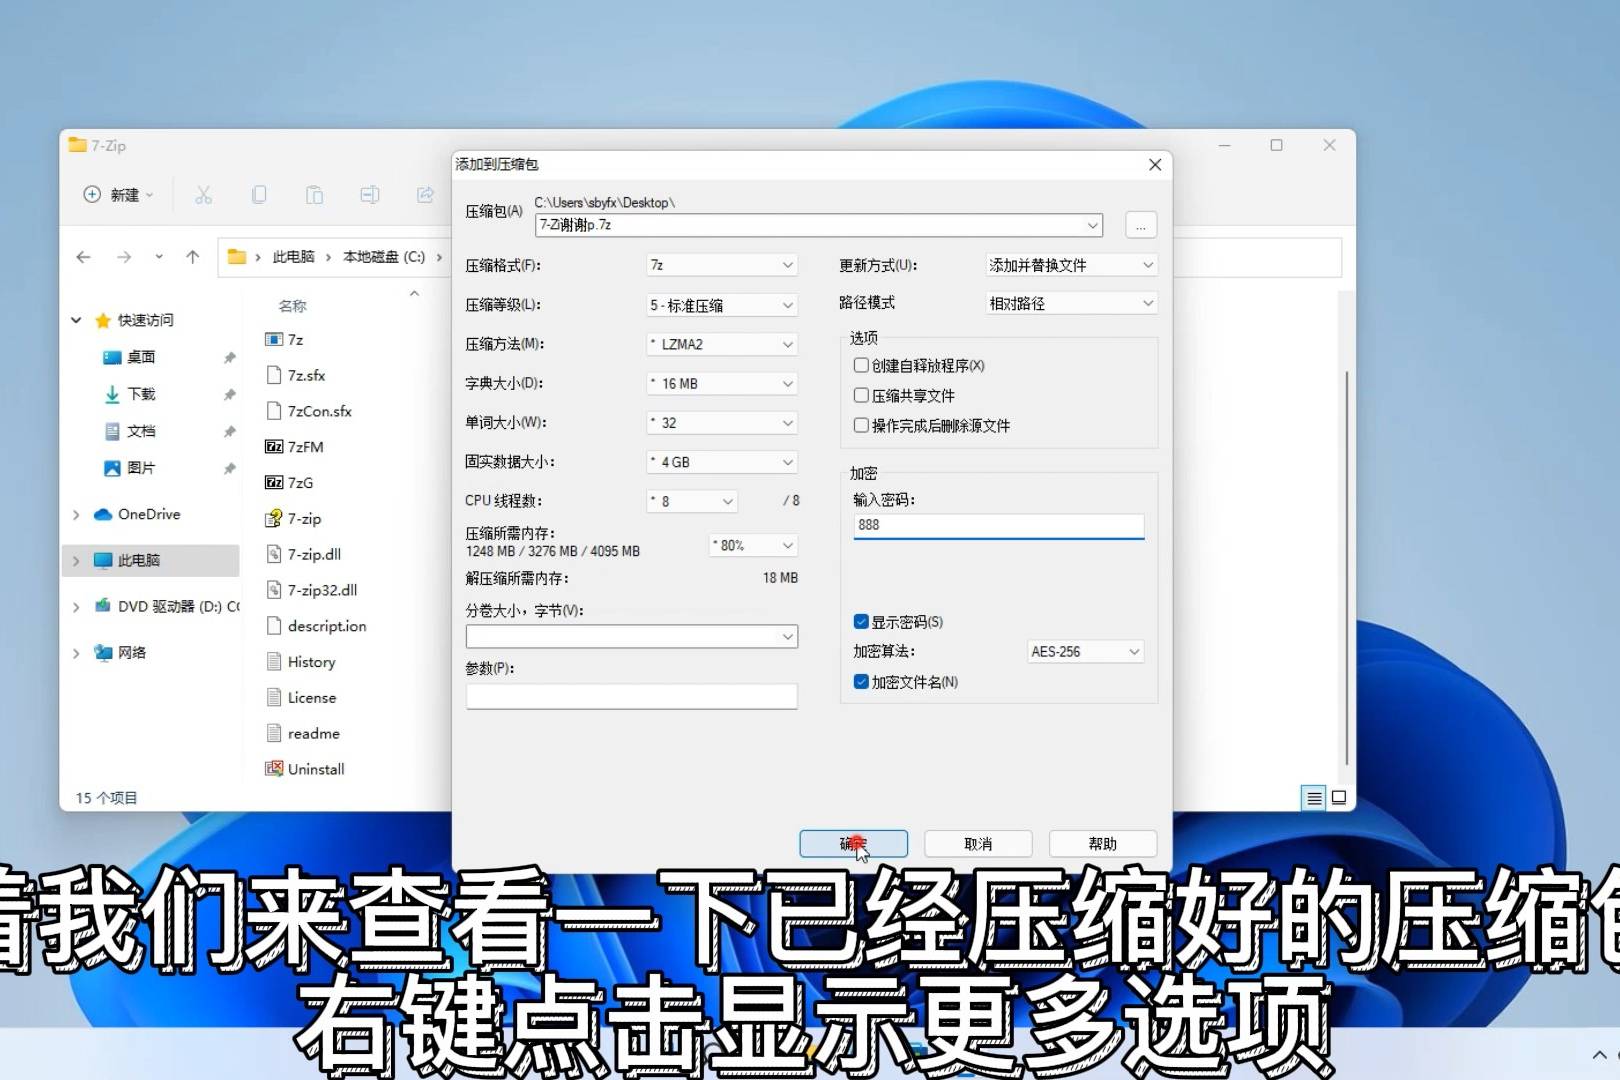The width and height of the screenshot is (1620, 1080).
Task: Open the 固实数据大小 4 GB dropdown
Action: (x=721, y=462)
